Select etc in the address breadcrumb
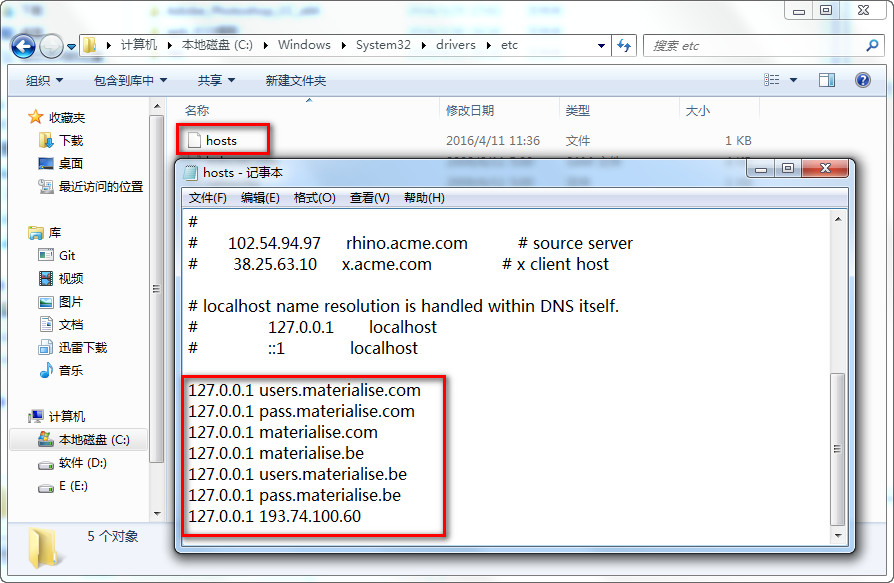Viewport: 894px width, 583px height. pos(509,45)
